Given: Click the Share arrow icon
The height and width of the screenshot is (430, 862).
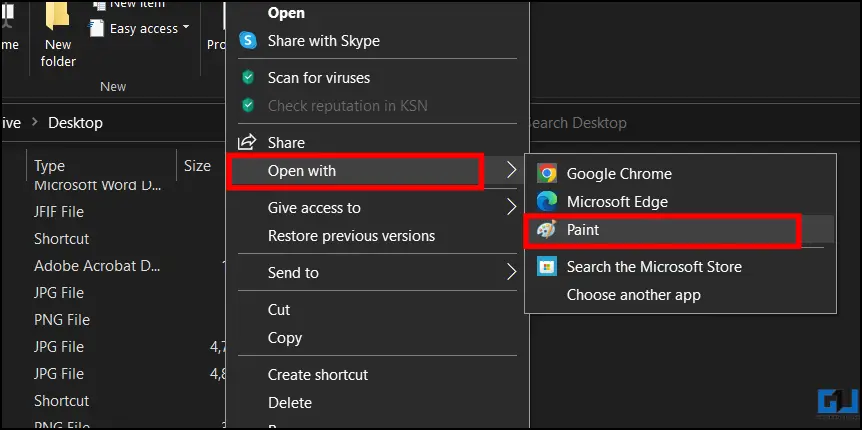Looking at the screenshot, I should (x=247, y=142).
